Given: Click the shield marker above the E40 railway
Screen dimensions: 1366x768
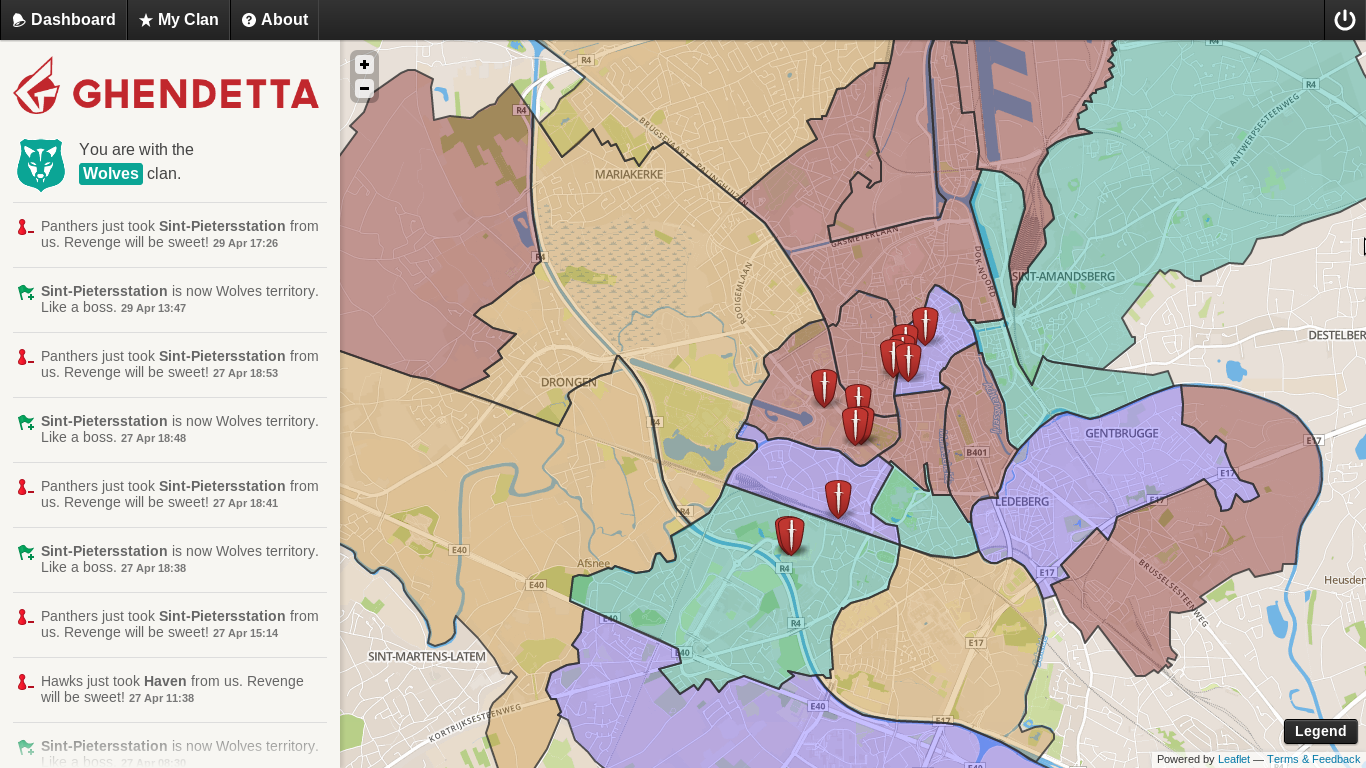Looking at the screenshot, I should (x=838, y=498).
